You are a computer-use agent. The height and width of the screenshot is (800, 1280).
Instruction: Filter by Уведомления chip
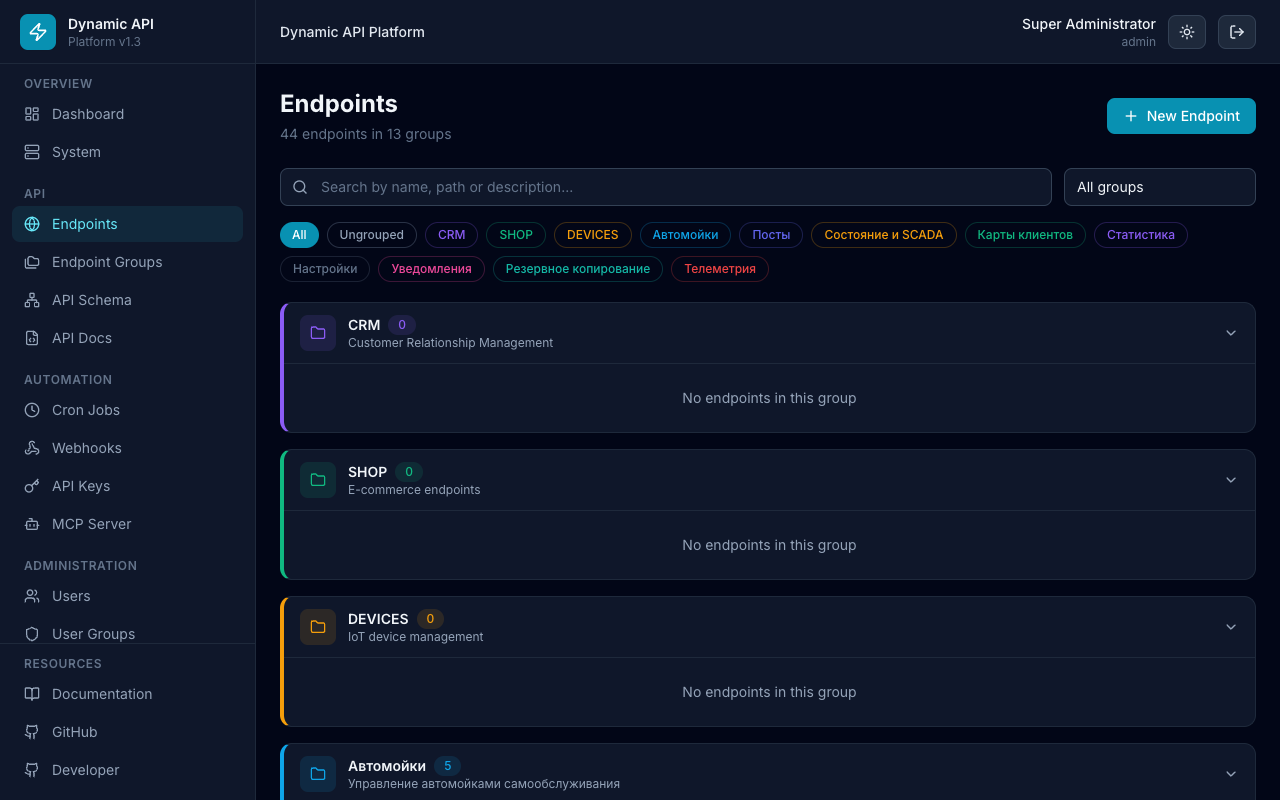[x=432, y=269]
